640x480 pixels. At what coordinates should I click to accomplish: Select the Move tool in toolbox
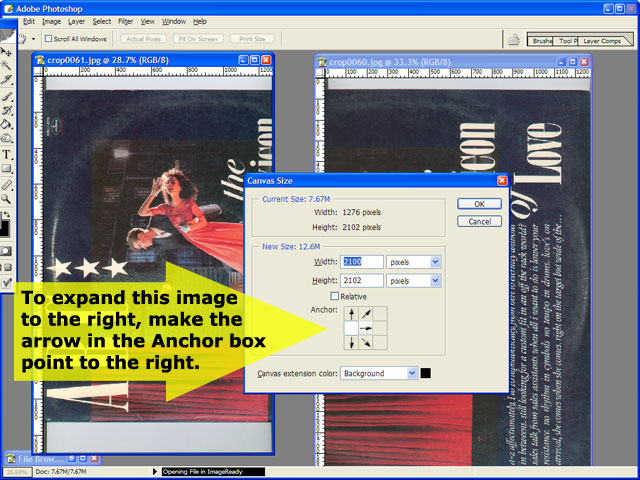point(6,52)
